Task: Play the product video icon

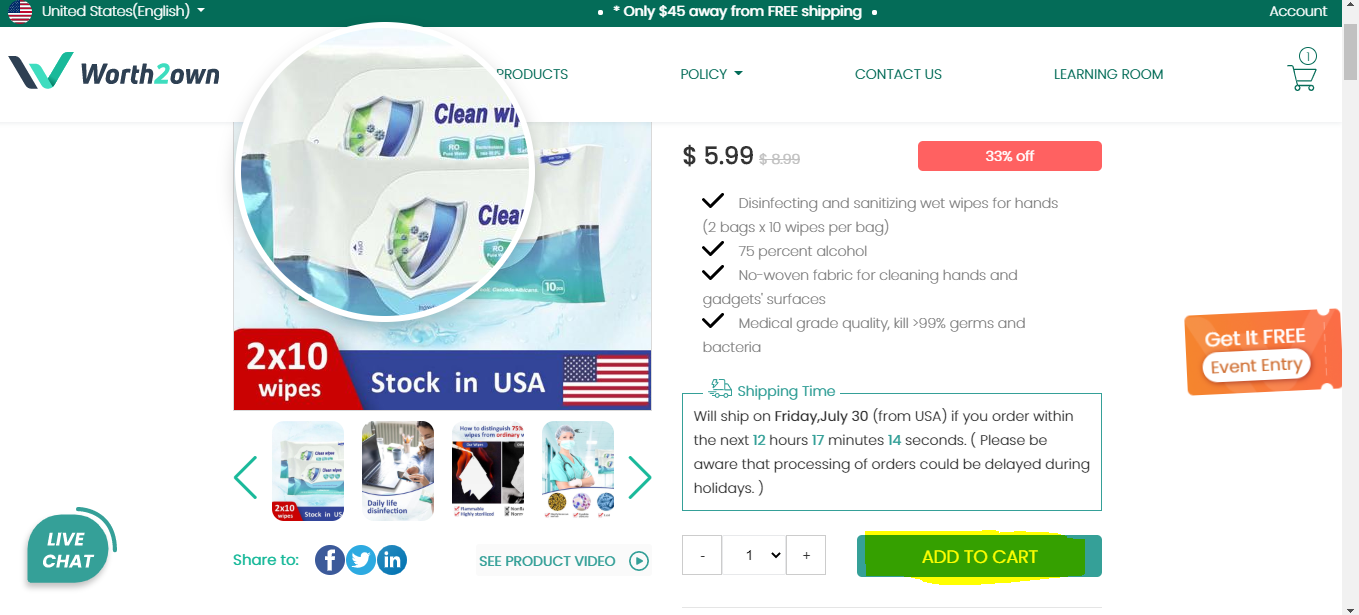Action: tap(639, 561)
